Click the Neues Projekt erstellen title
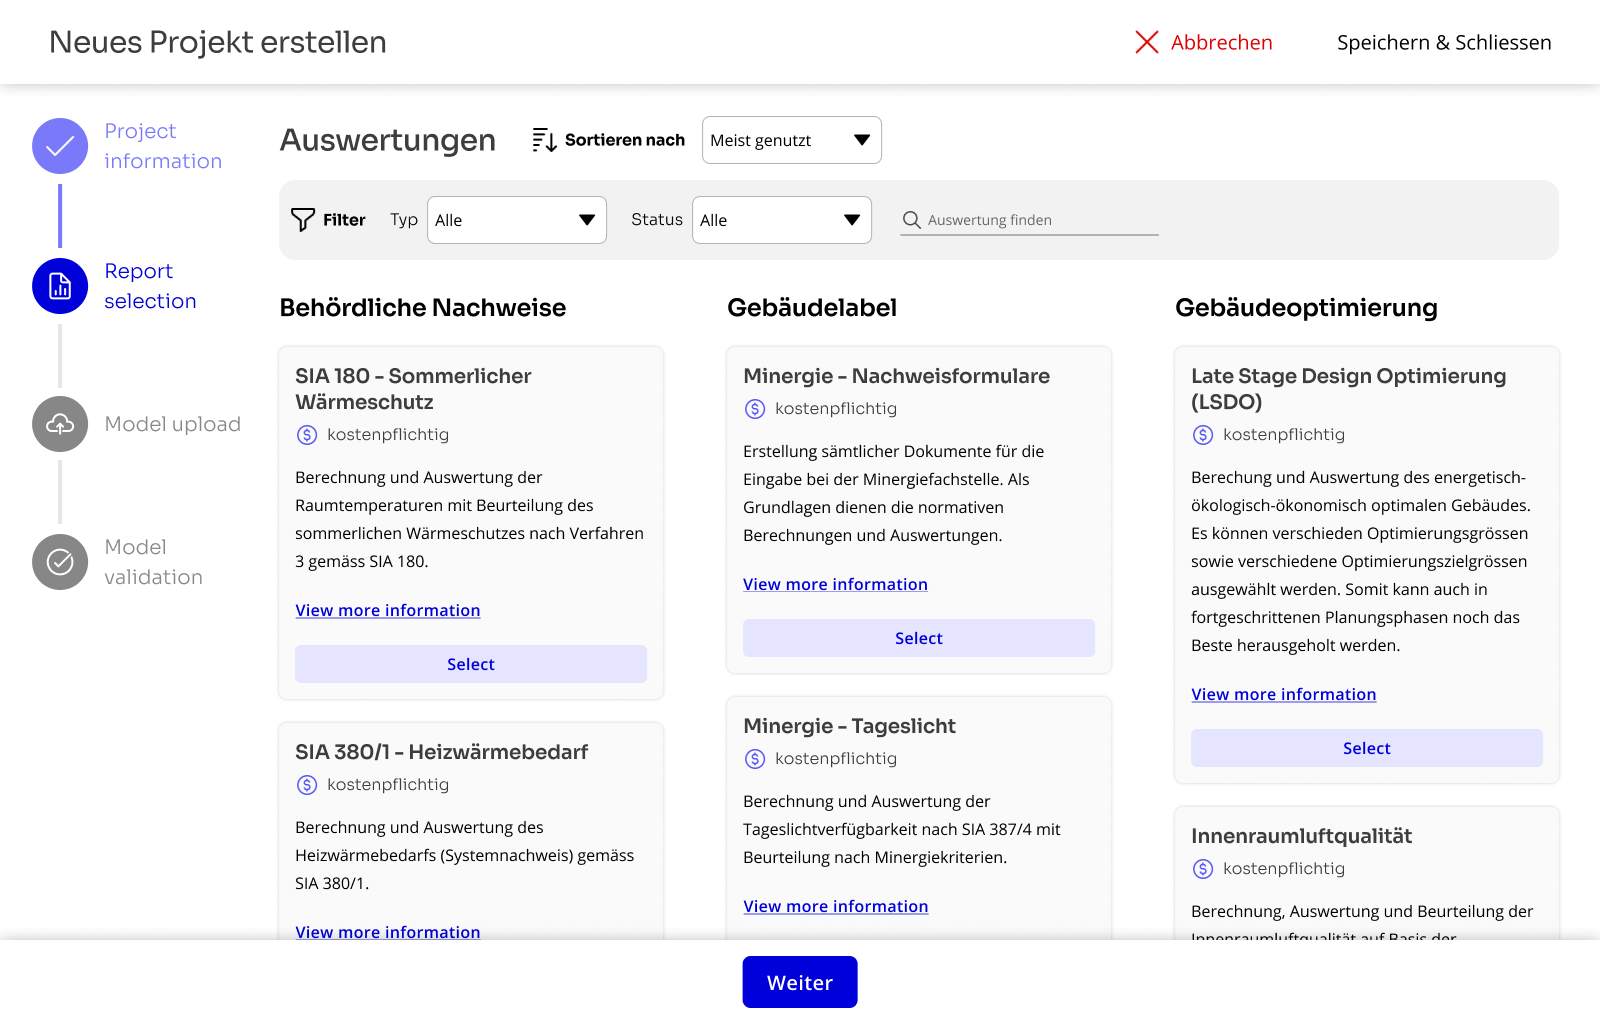The image size is (1601, 1024). (218, 42)
